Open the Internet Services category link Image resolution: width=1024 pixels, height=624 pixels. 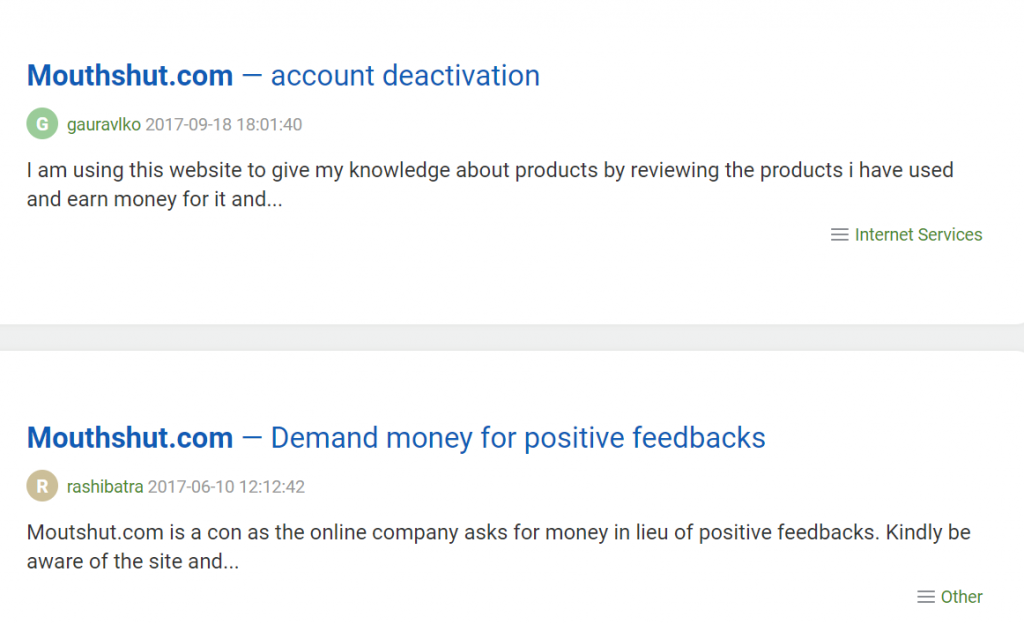pos(918,234)
